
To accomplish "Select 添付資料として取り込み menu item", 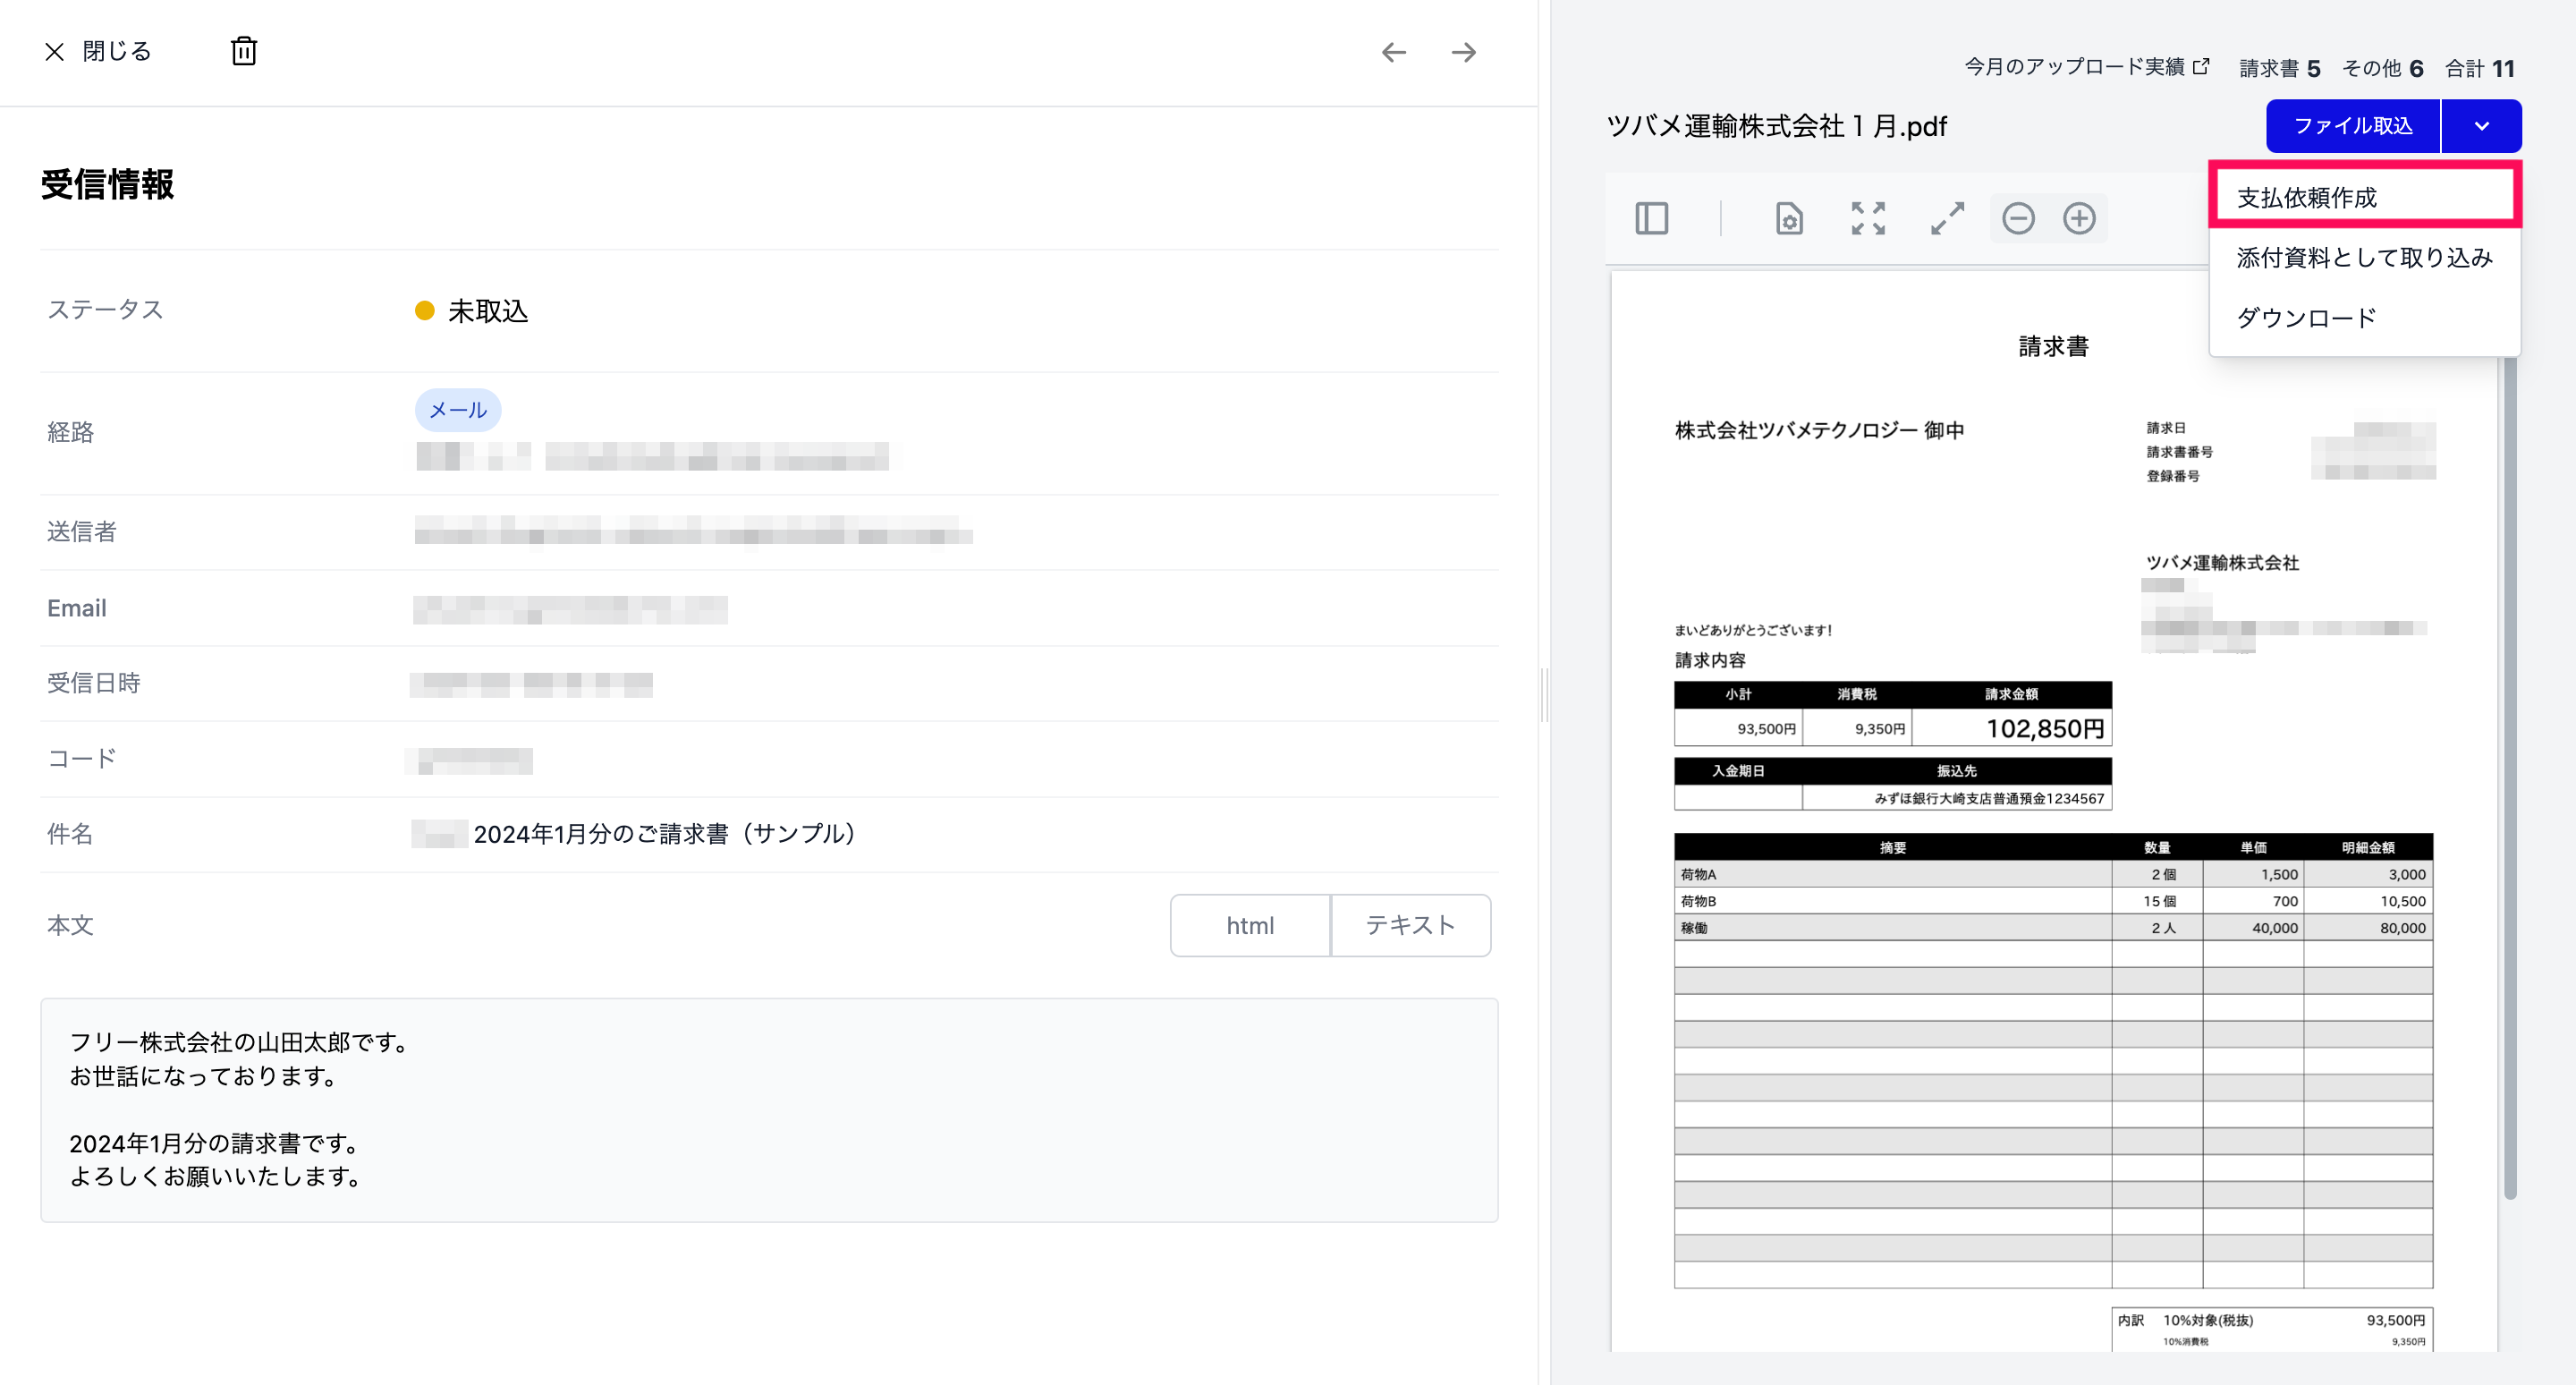I will [x=2364, y=257].
